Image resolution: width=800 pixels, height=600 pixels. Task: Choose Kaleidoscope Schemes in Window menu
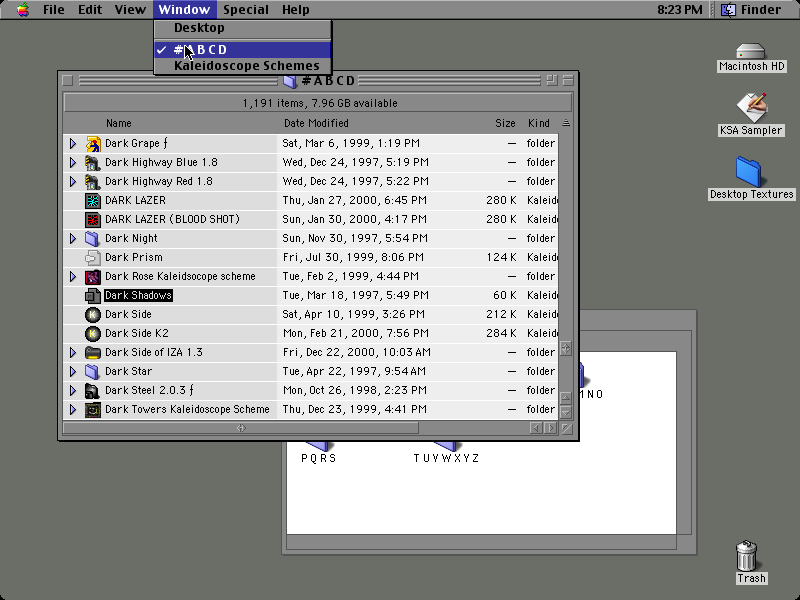click(243, 65)
